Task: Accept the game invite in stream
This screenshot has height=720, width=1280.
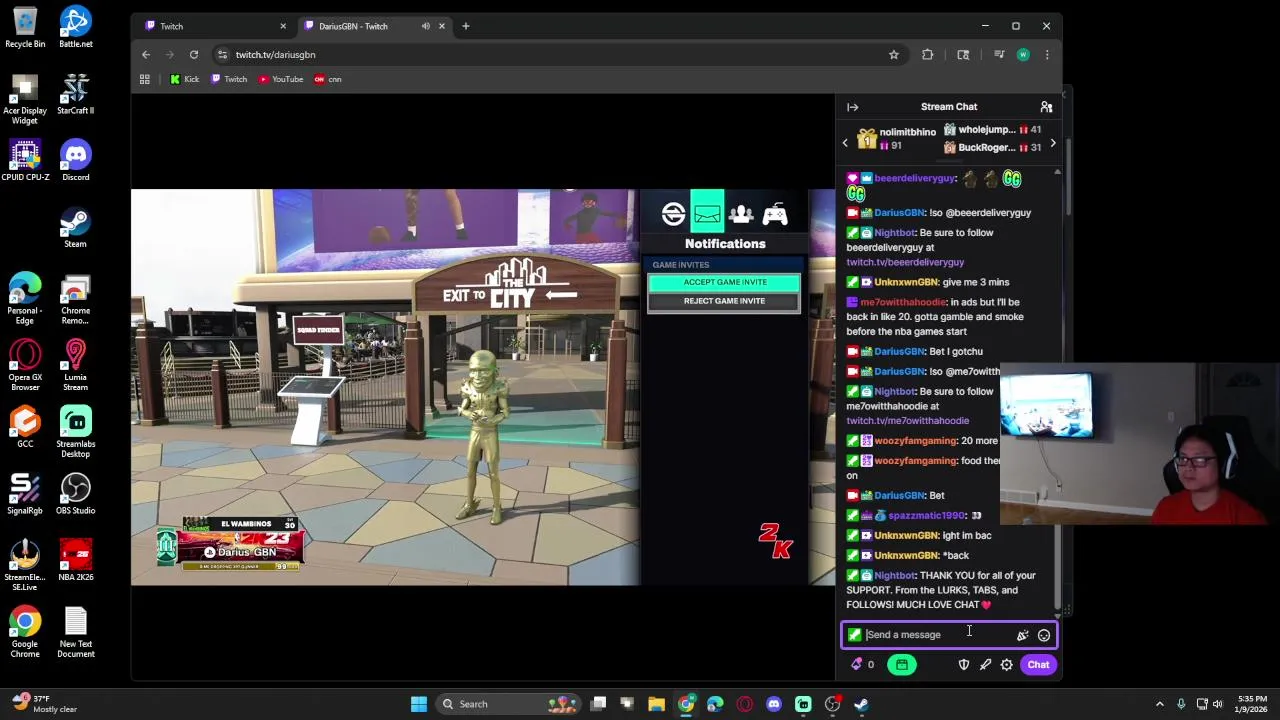Action: coord(725,282)
